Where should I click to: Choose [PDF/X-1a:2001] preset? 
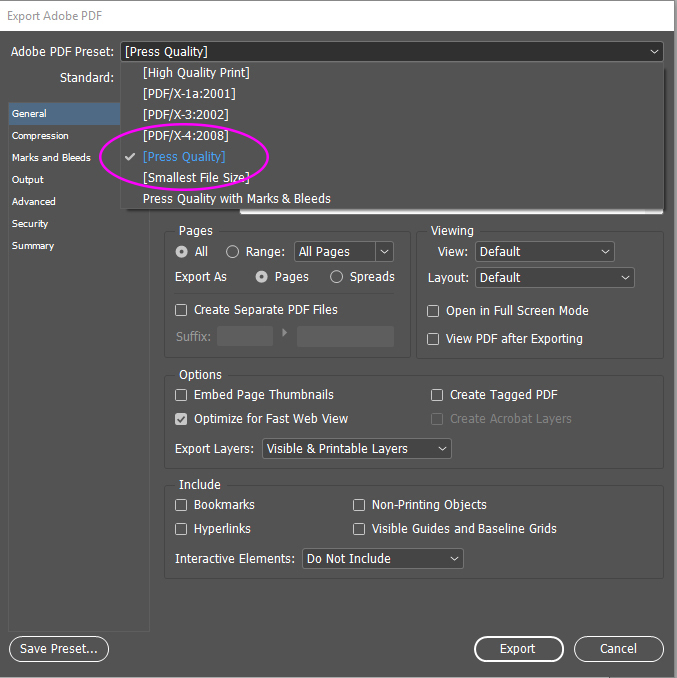pyautogui.click(x=392, y=94)
